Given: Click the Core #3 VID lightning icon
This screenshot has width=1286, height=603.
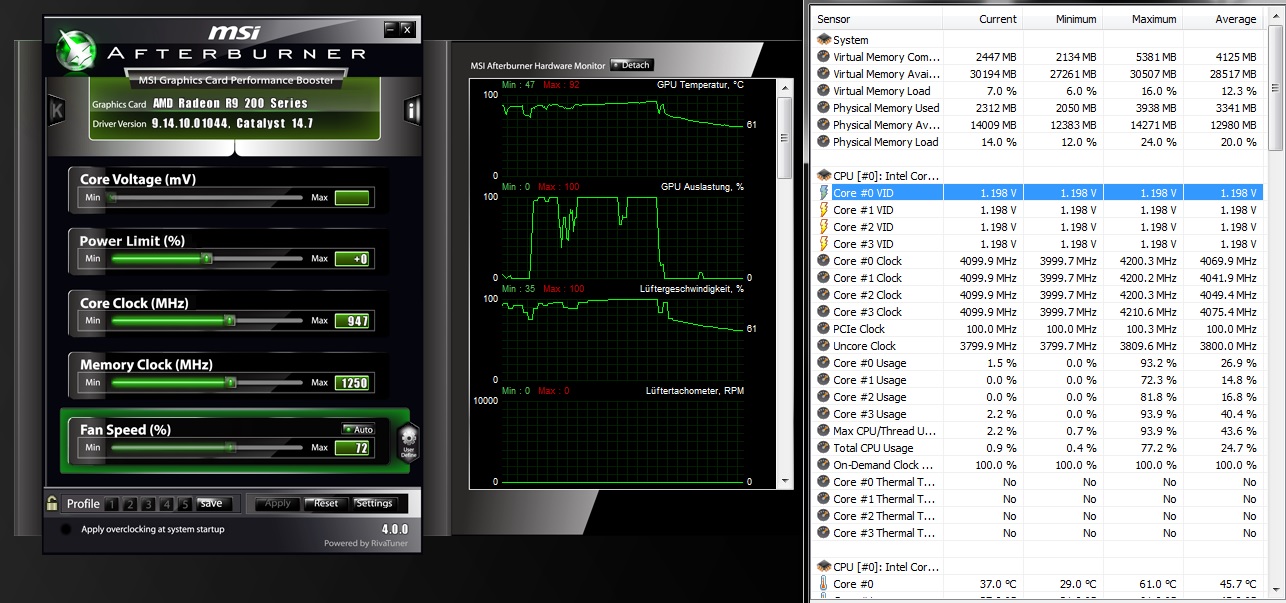Looking at the screenshot, I should click(x=824, y=244).
